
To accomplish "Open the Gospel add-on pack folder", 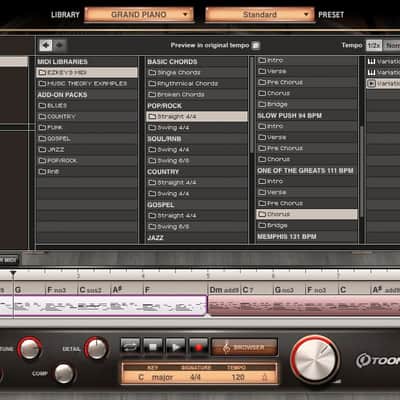I will tap(87, 139).
